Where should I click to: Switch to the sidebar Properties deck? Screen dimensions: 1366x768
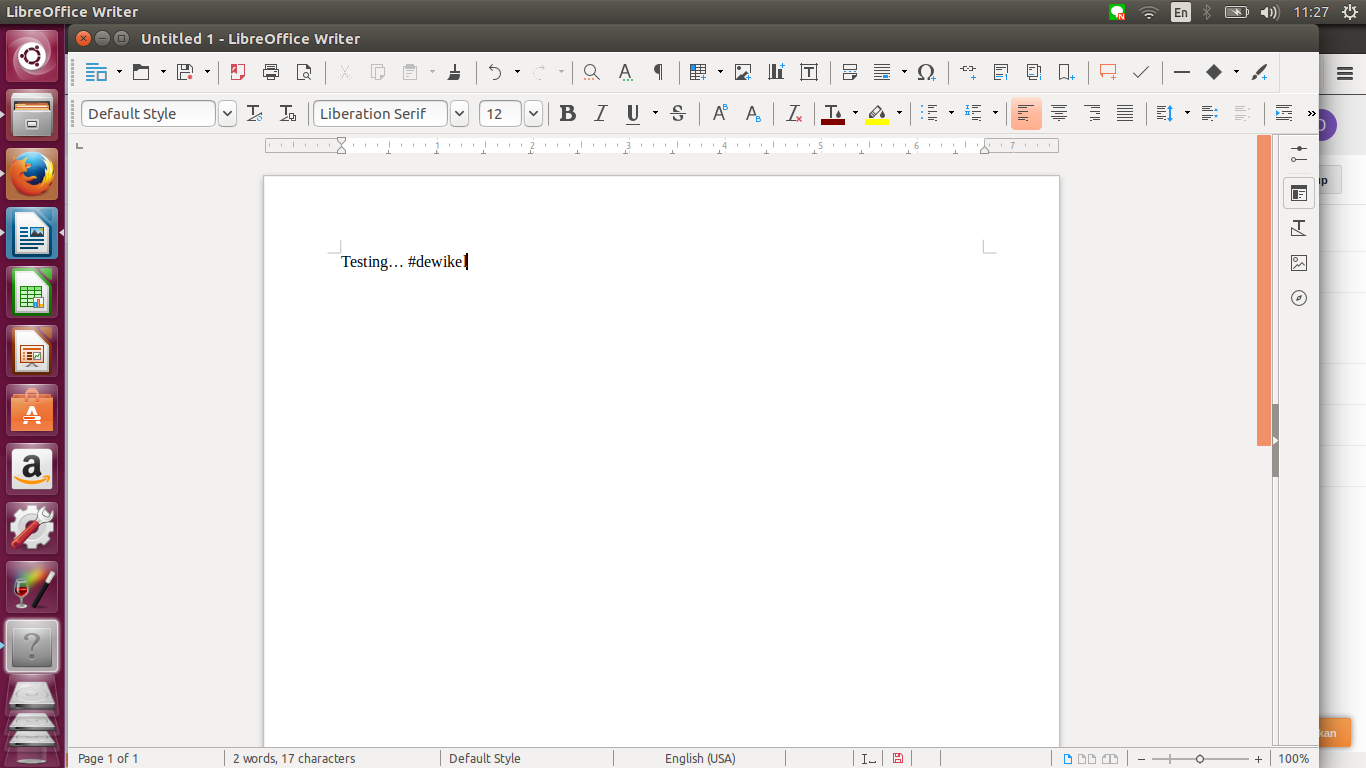[1299, 193]
